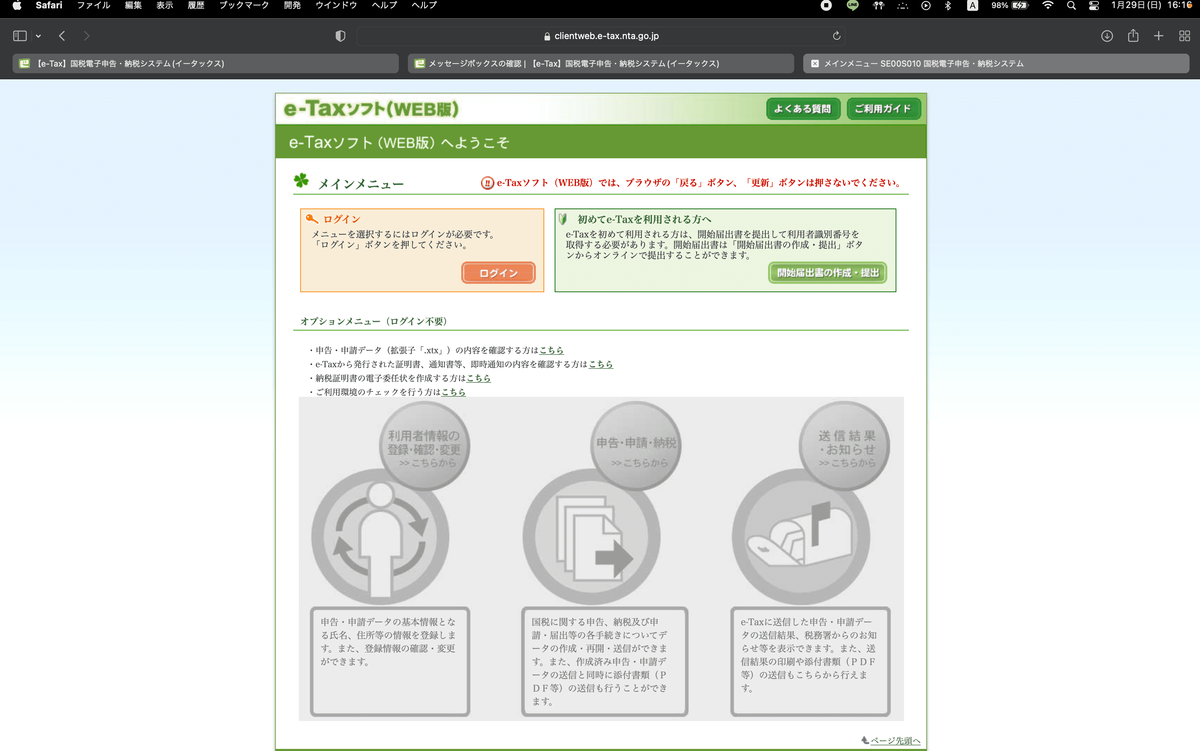
Task: Click the orange ログイン button
Action: click(498, 273)
